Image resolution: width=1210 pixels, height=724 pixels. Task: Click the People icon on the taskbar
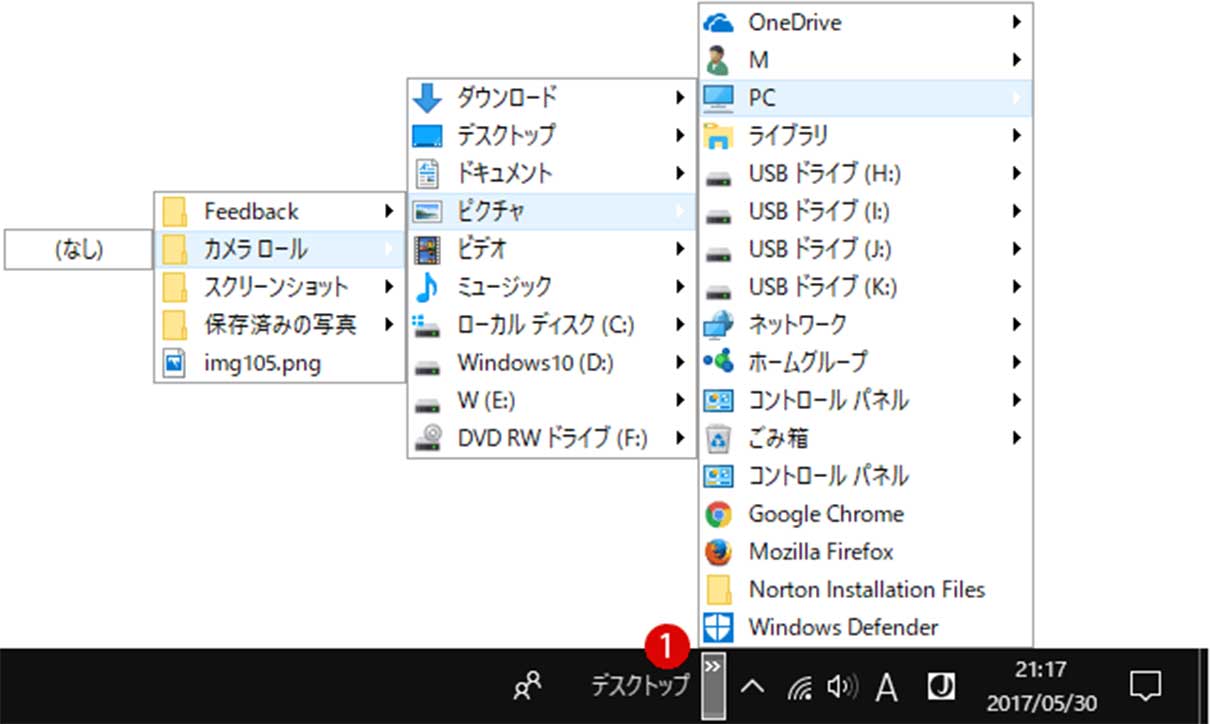[x=527, y=685]
